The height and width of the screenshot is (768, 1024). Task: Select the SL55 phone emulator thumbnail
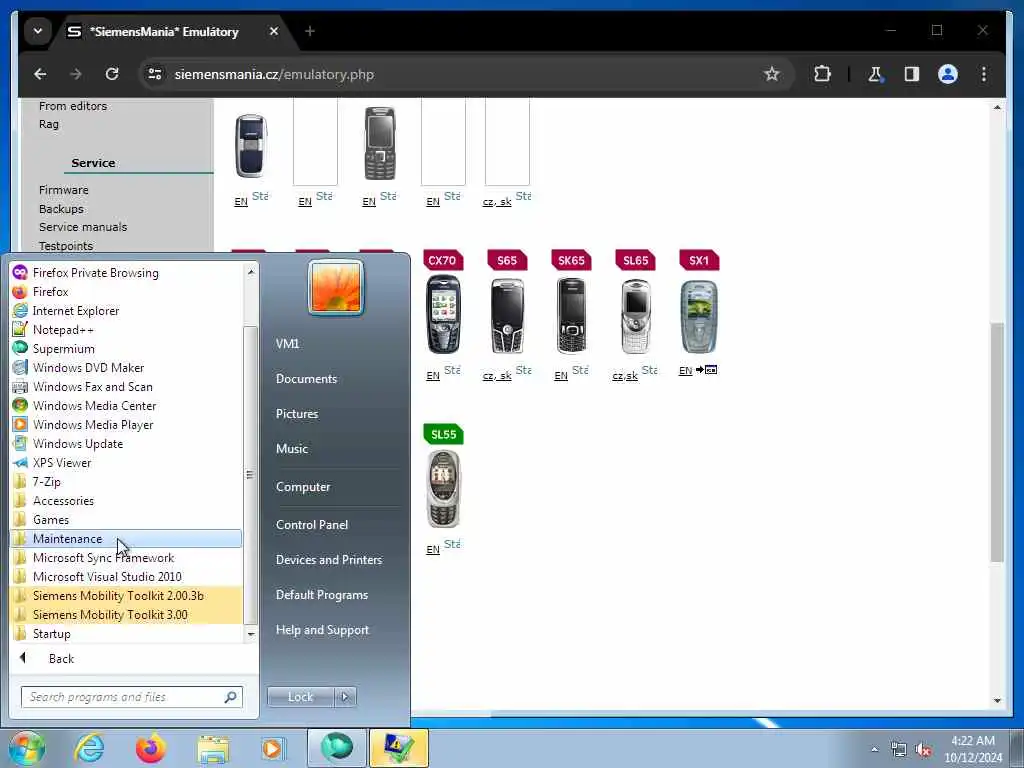click(443, 489)
